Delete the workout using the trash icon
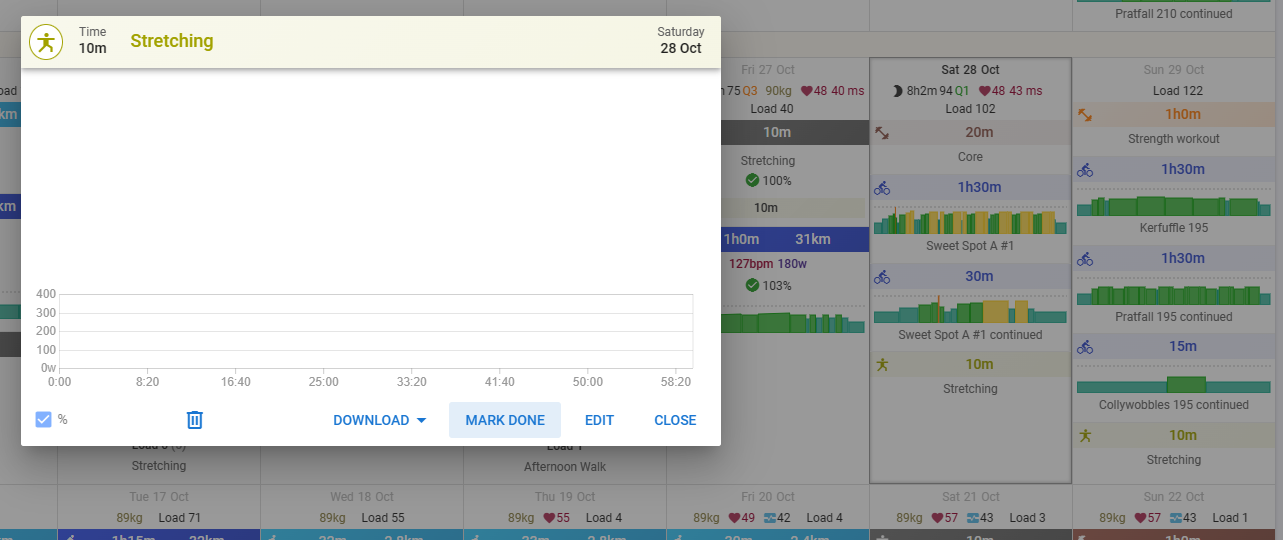Image resolution: width=1283 pixels, height=540 pixels. [195, 420]
